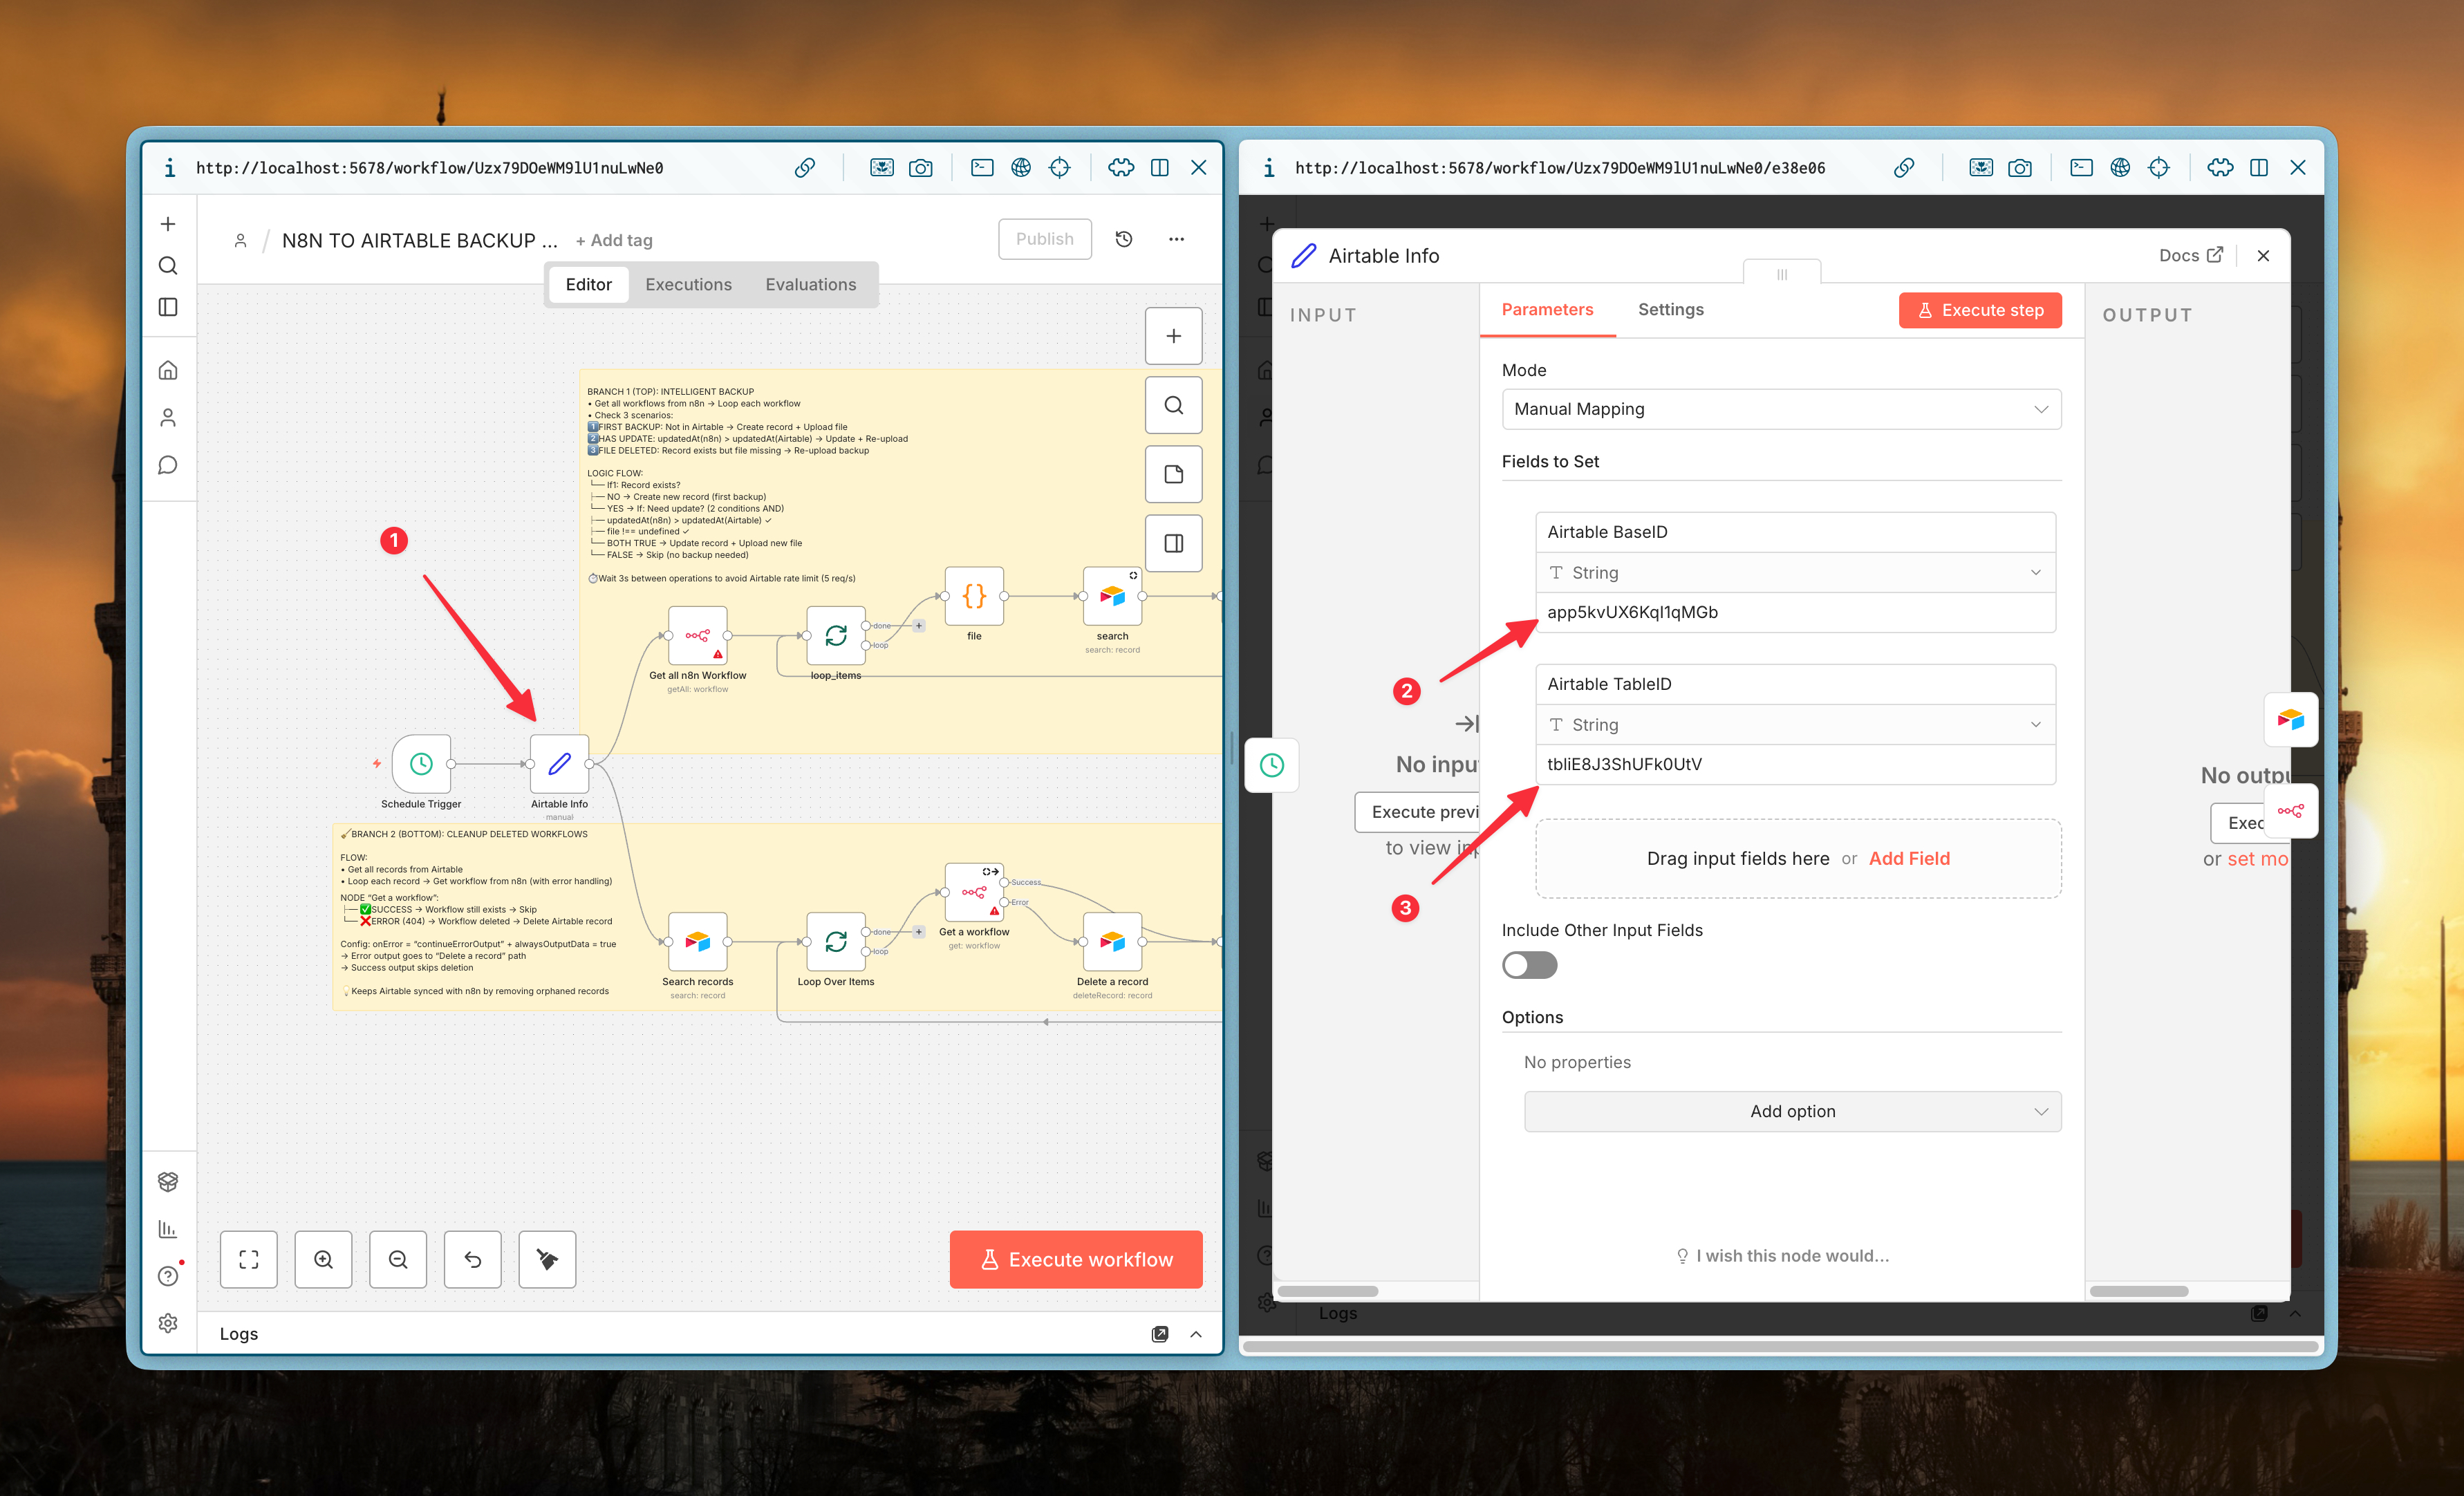
Task: Click the Airtable TableID value field
Action: (1795, 764)
